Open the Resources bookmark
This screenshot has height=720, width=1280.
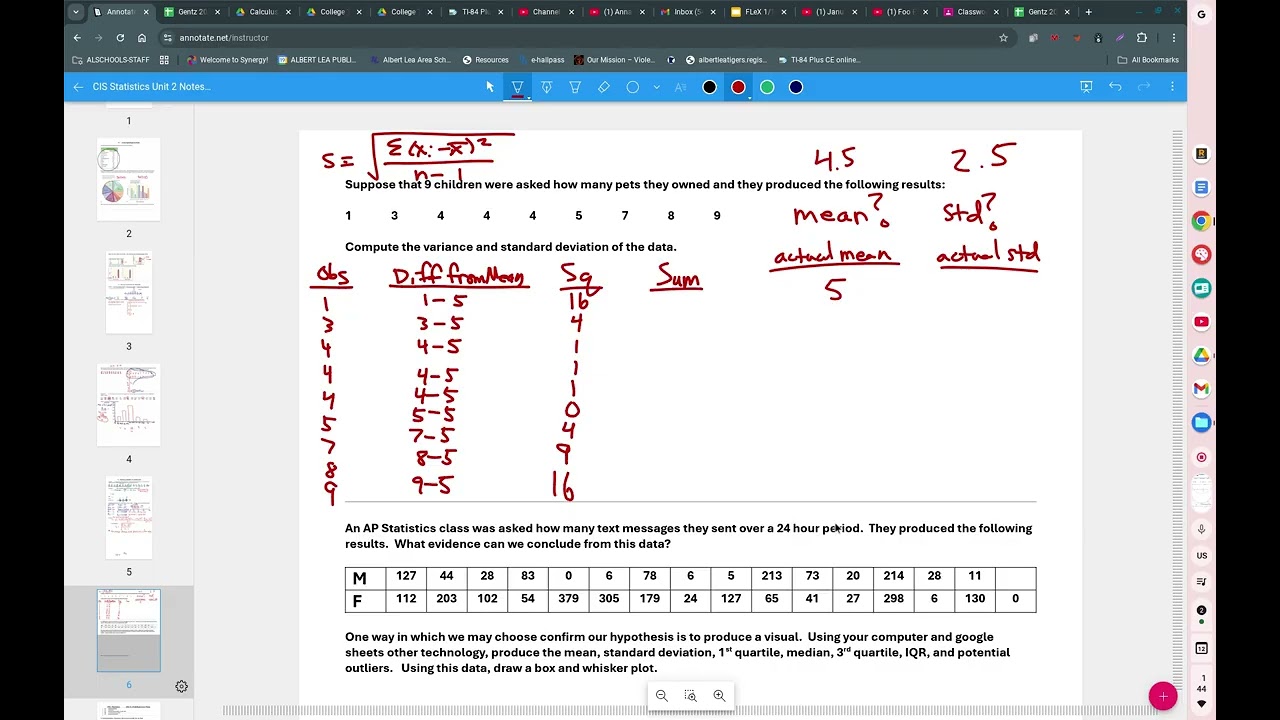[x=485, y=60]
